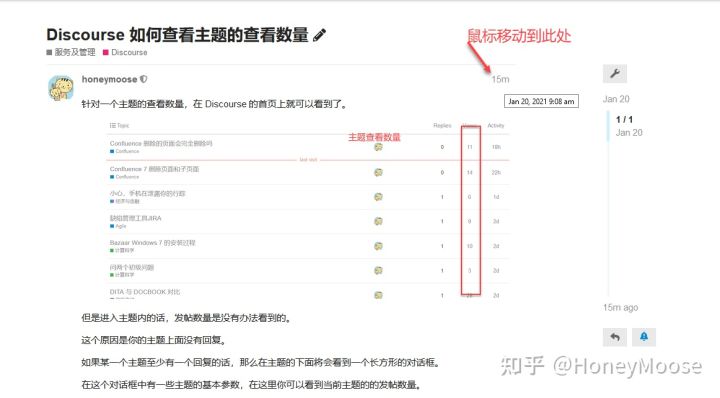Click the 15m post timestamp
Screen dimensions: 720x398
point(500,79)
